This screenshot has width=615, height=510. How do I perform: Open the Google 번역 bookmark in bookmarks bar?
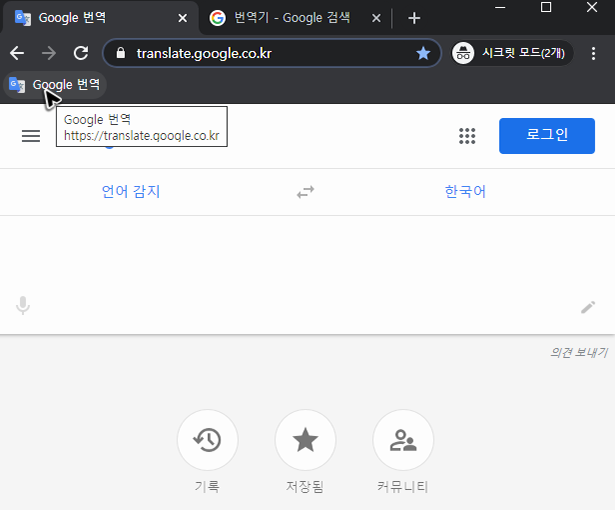[55, 85]
